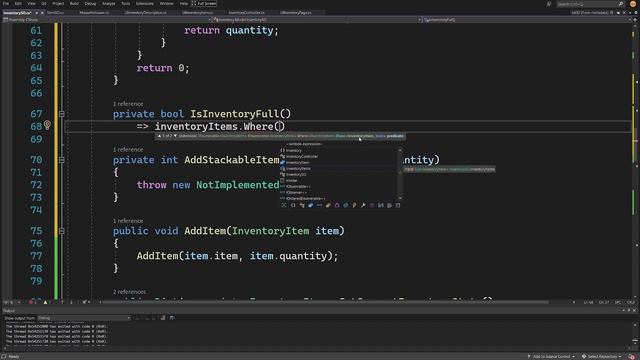Toggle the properties wrench filter in IntelliSense bar
The image size is (640, 360).
363,205
